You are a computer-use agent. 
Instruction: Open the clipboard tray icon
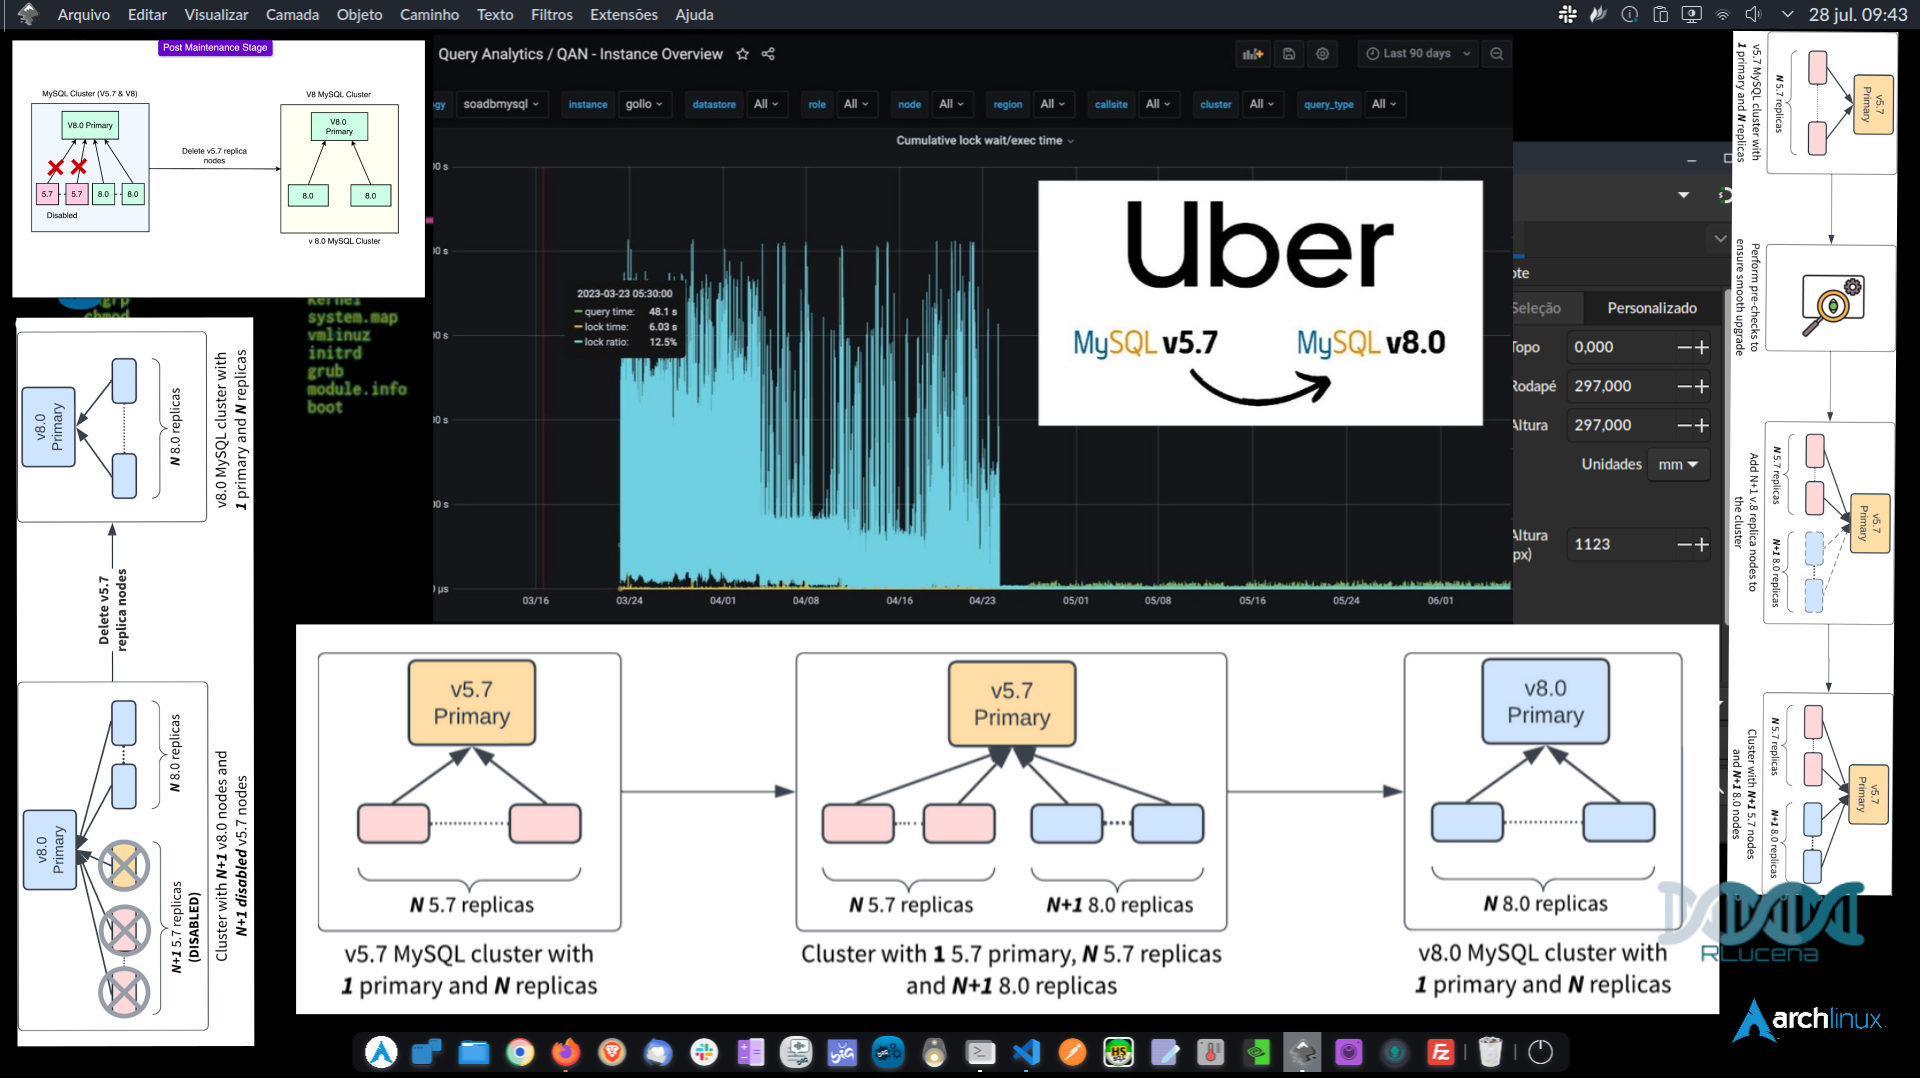1660,14
